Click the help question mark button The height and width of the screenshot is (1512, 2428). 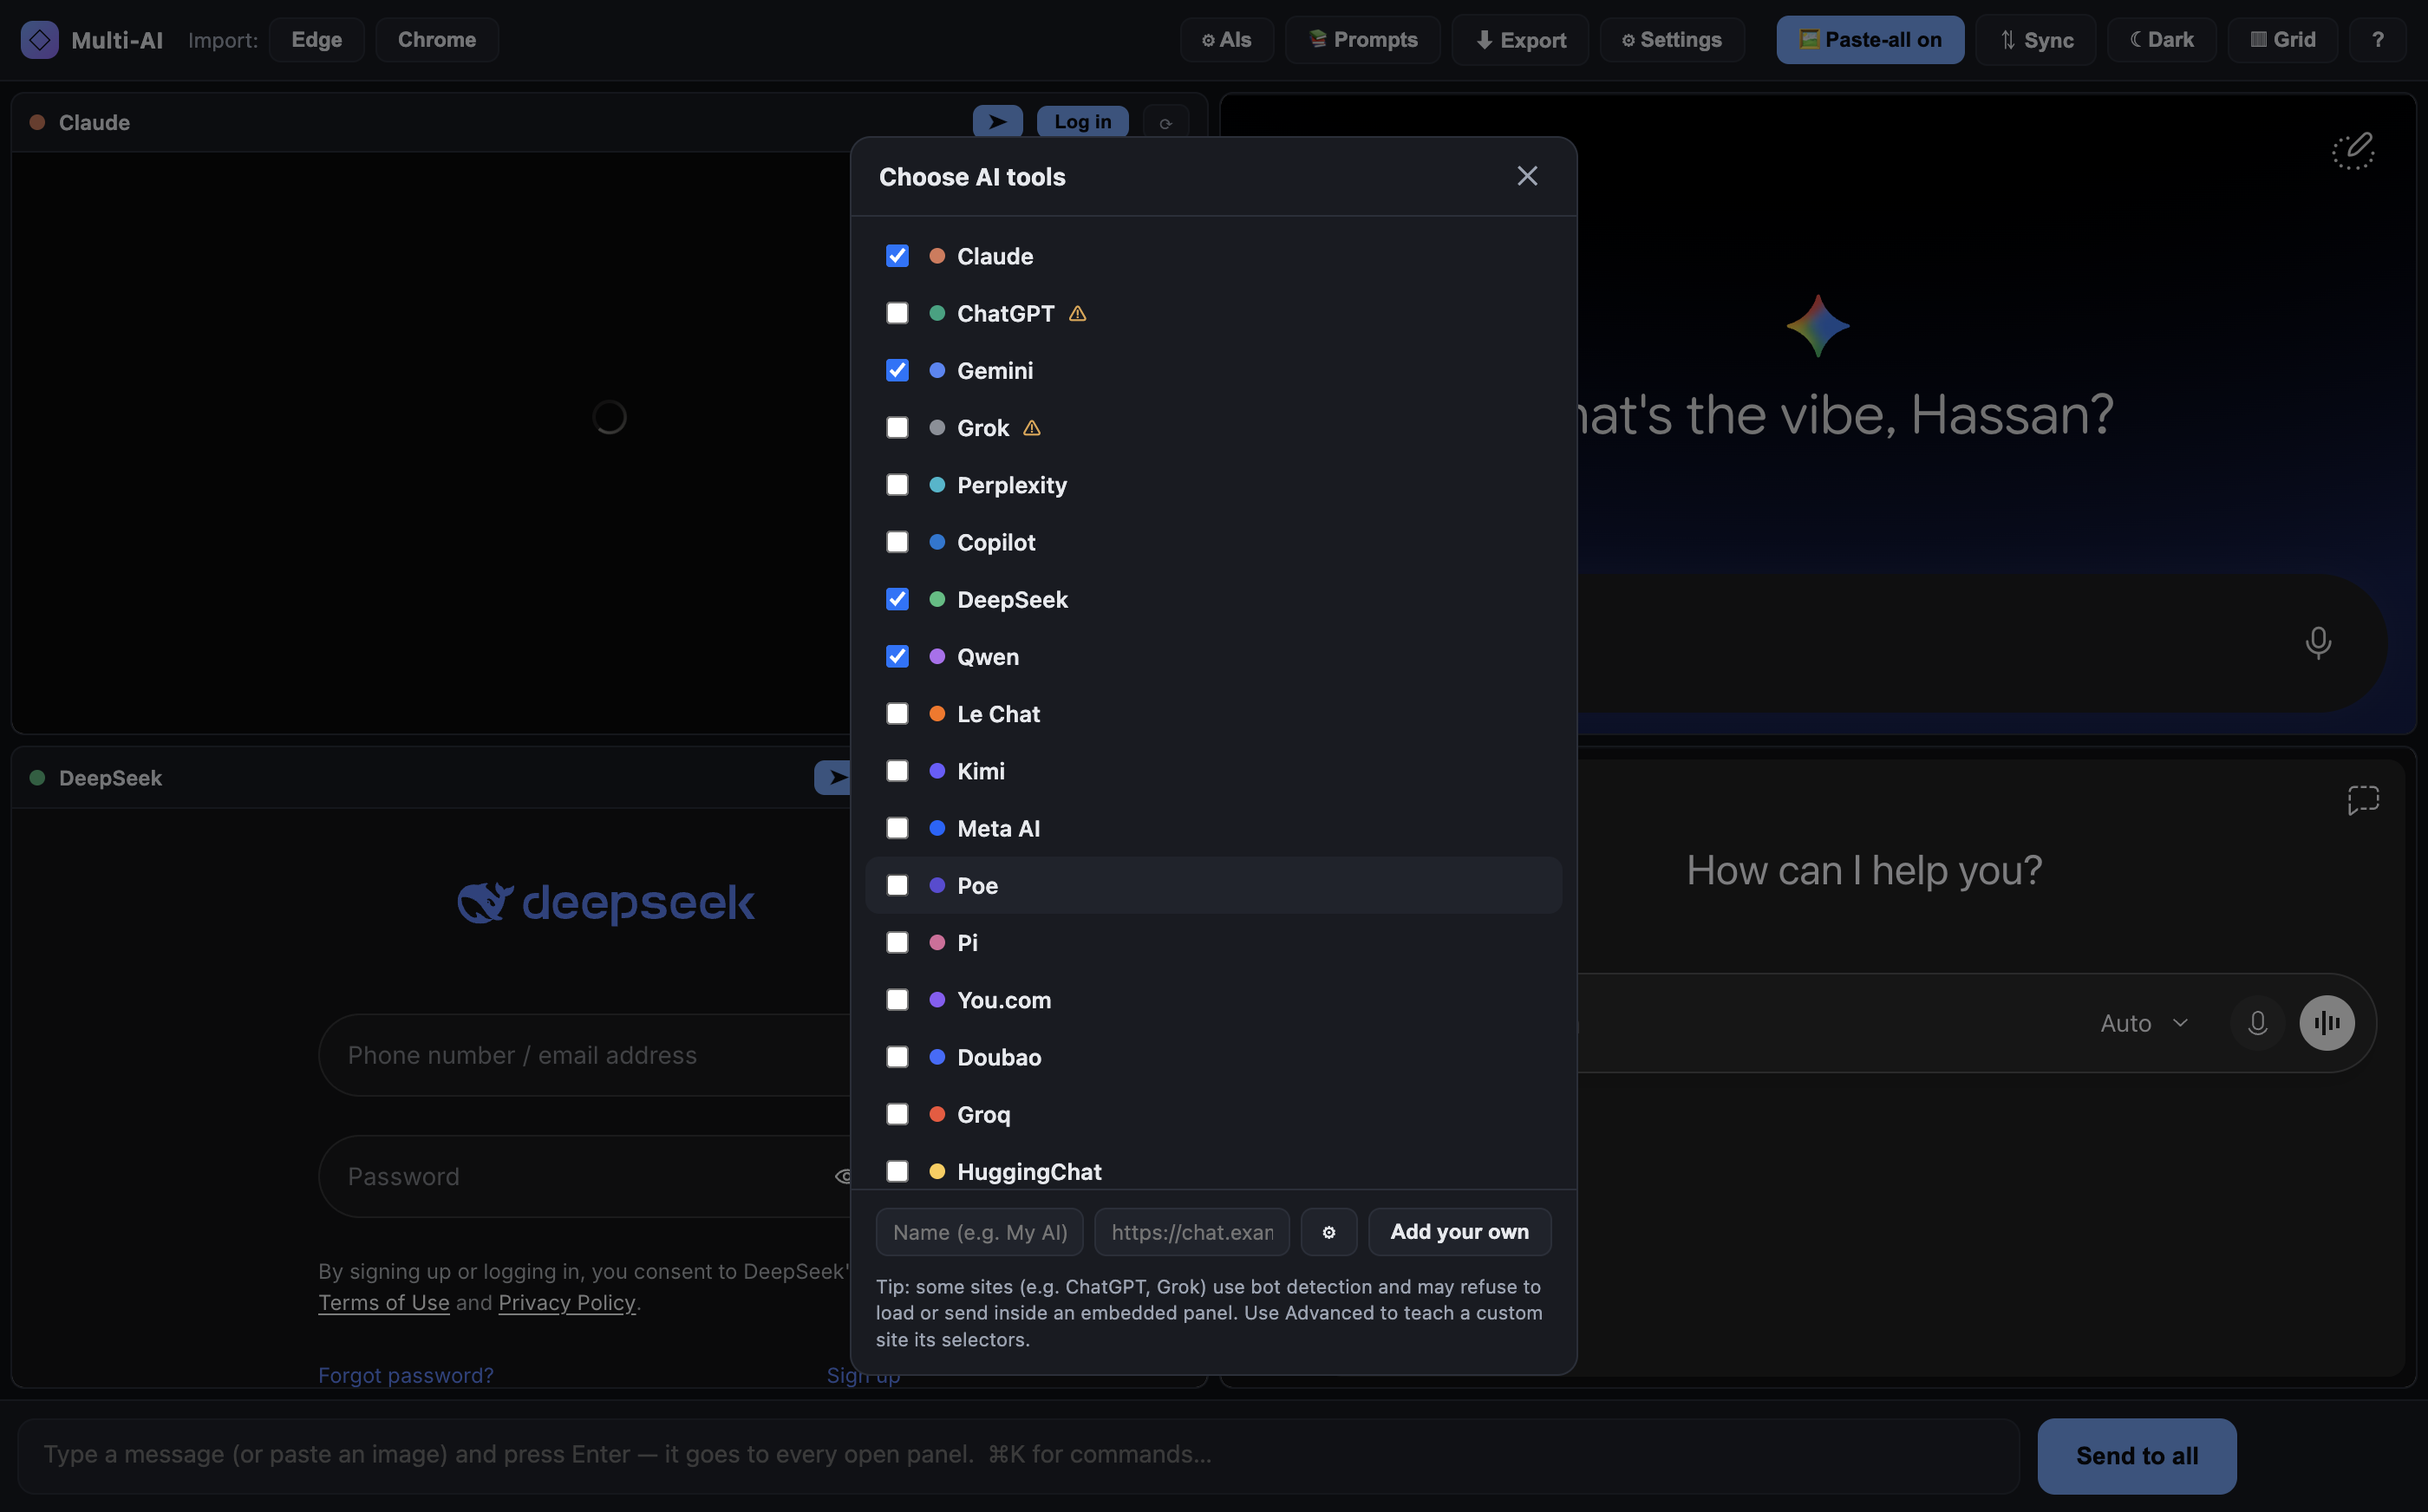click(2377, 40)
